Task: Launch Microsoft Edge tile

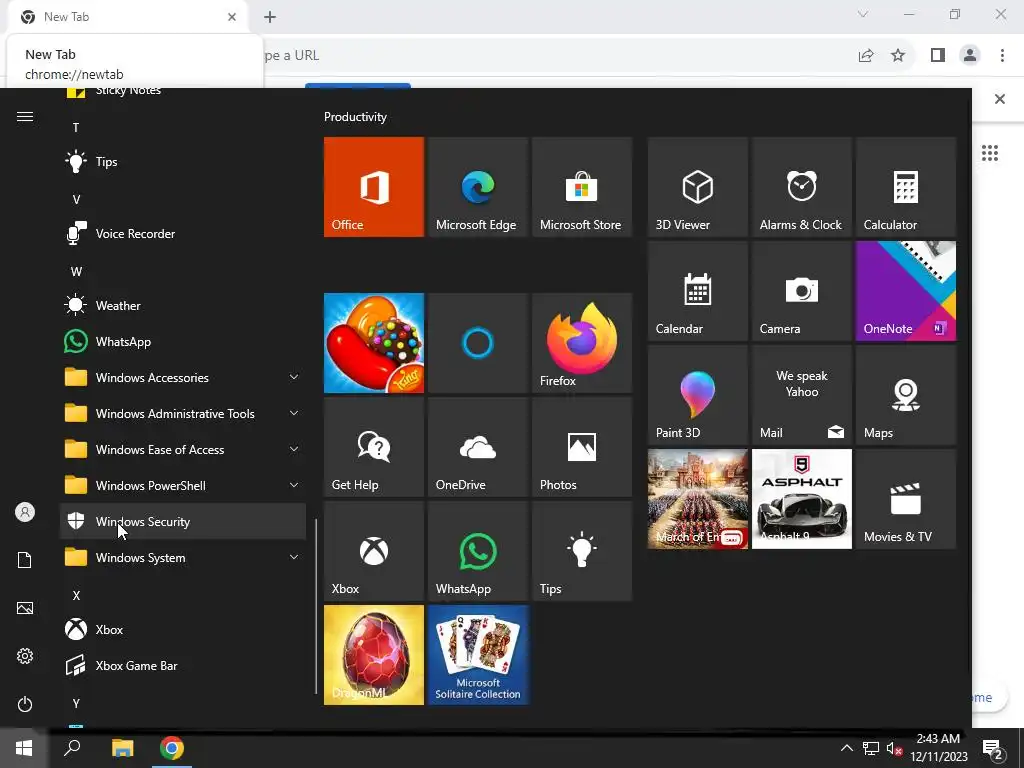Action: (x=477, y=187)
